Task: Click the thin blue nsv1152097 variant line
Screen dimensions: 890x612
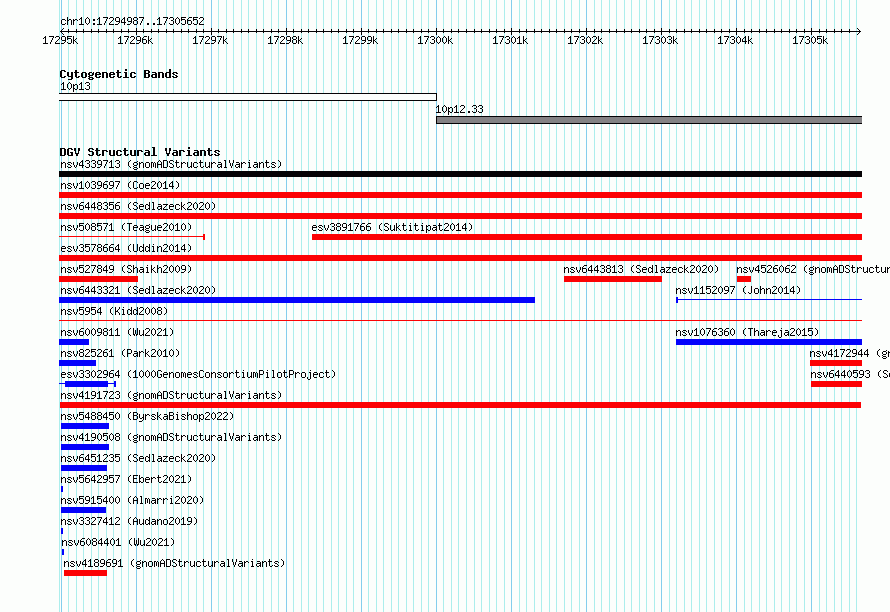Action: [769, 300]
